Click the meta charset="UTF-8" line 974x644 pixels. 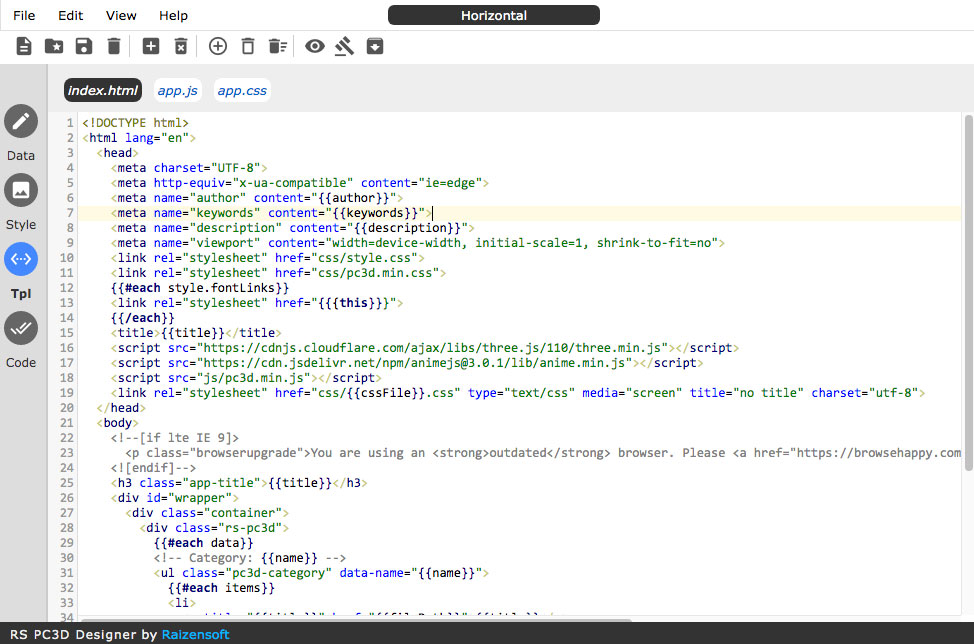tap(189, 168)
